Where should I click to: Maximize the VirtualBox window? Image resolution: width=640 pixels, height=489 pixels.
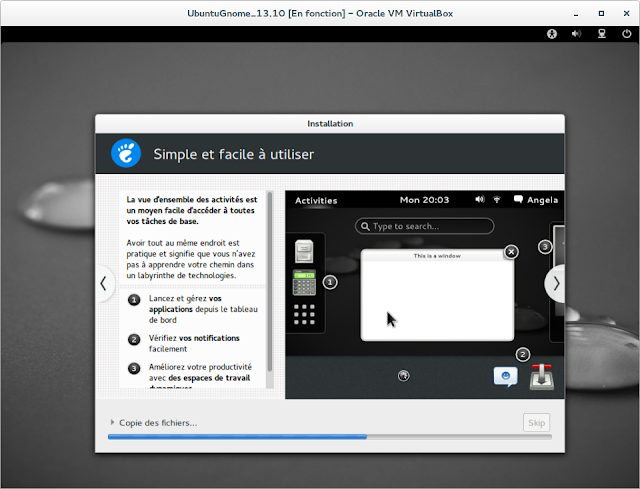601,13
